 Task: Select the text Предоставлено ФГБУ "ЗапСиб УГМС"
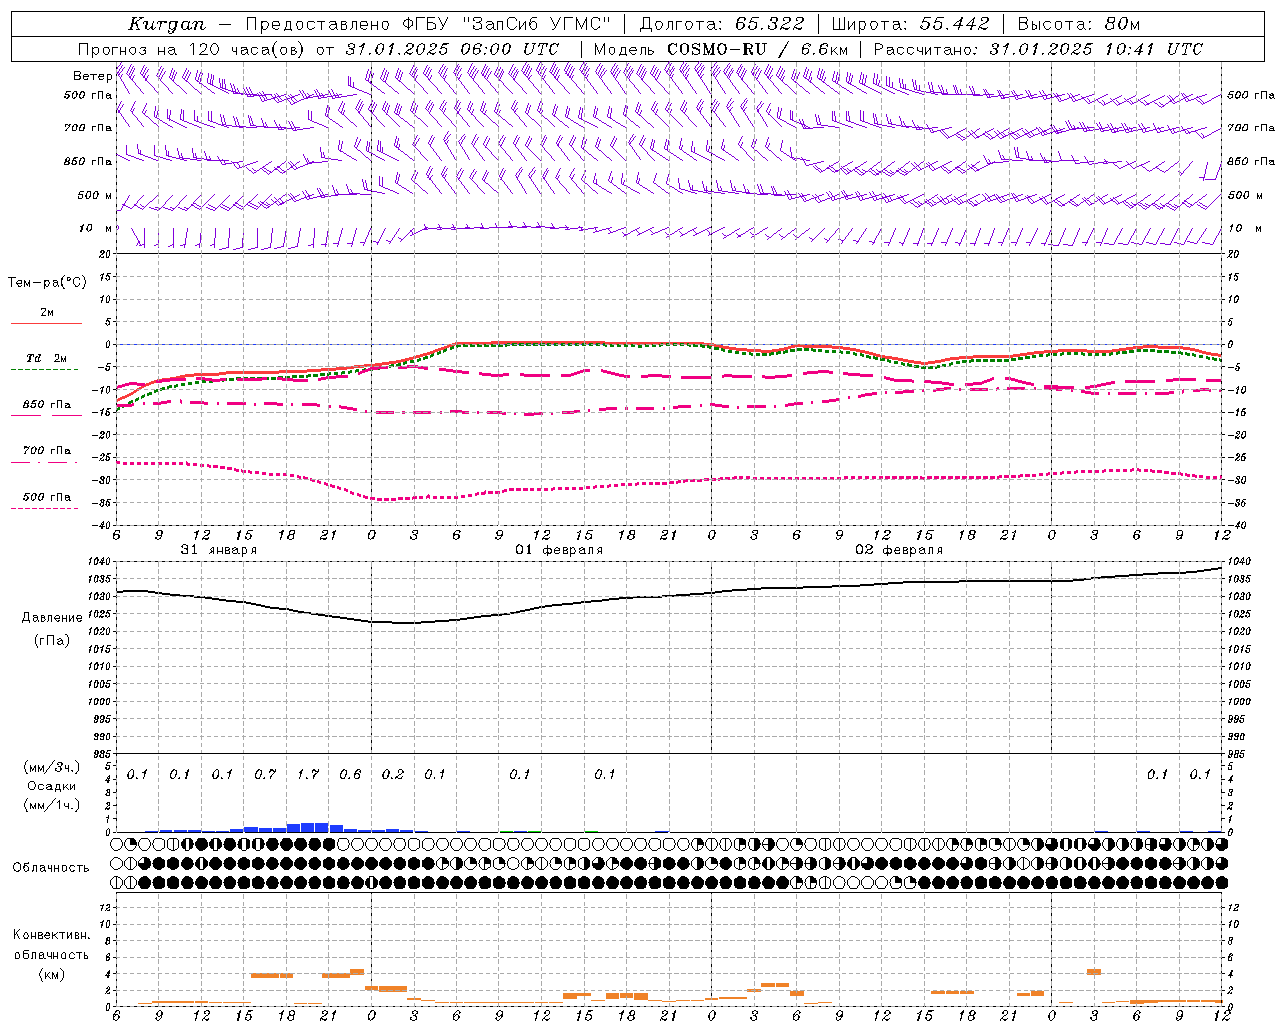point(428,24)
